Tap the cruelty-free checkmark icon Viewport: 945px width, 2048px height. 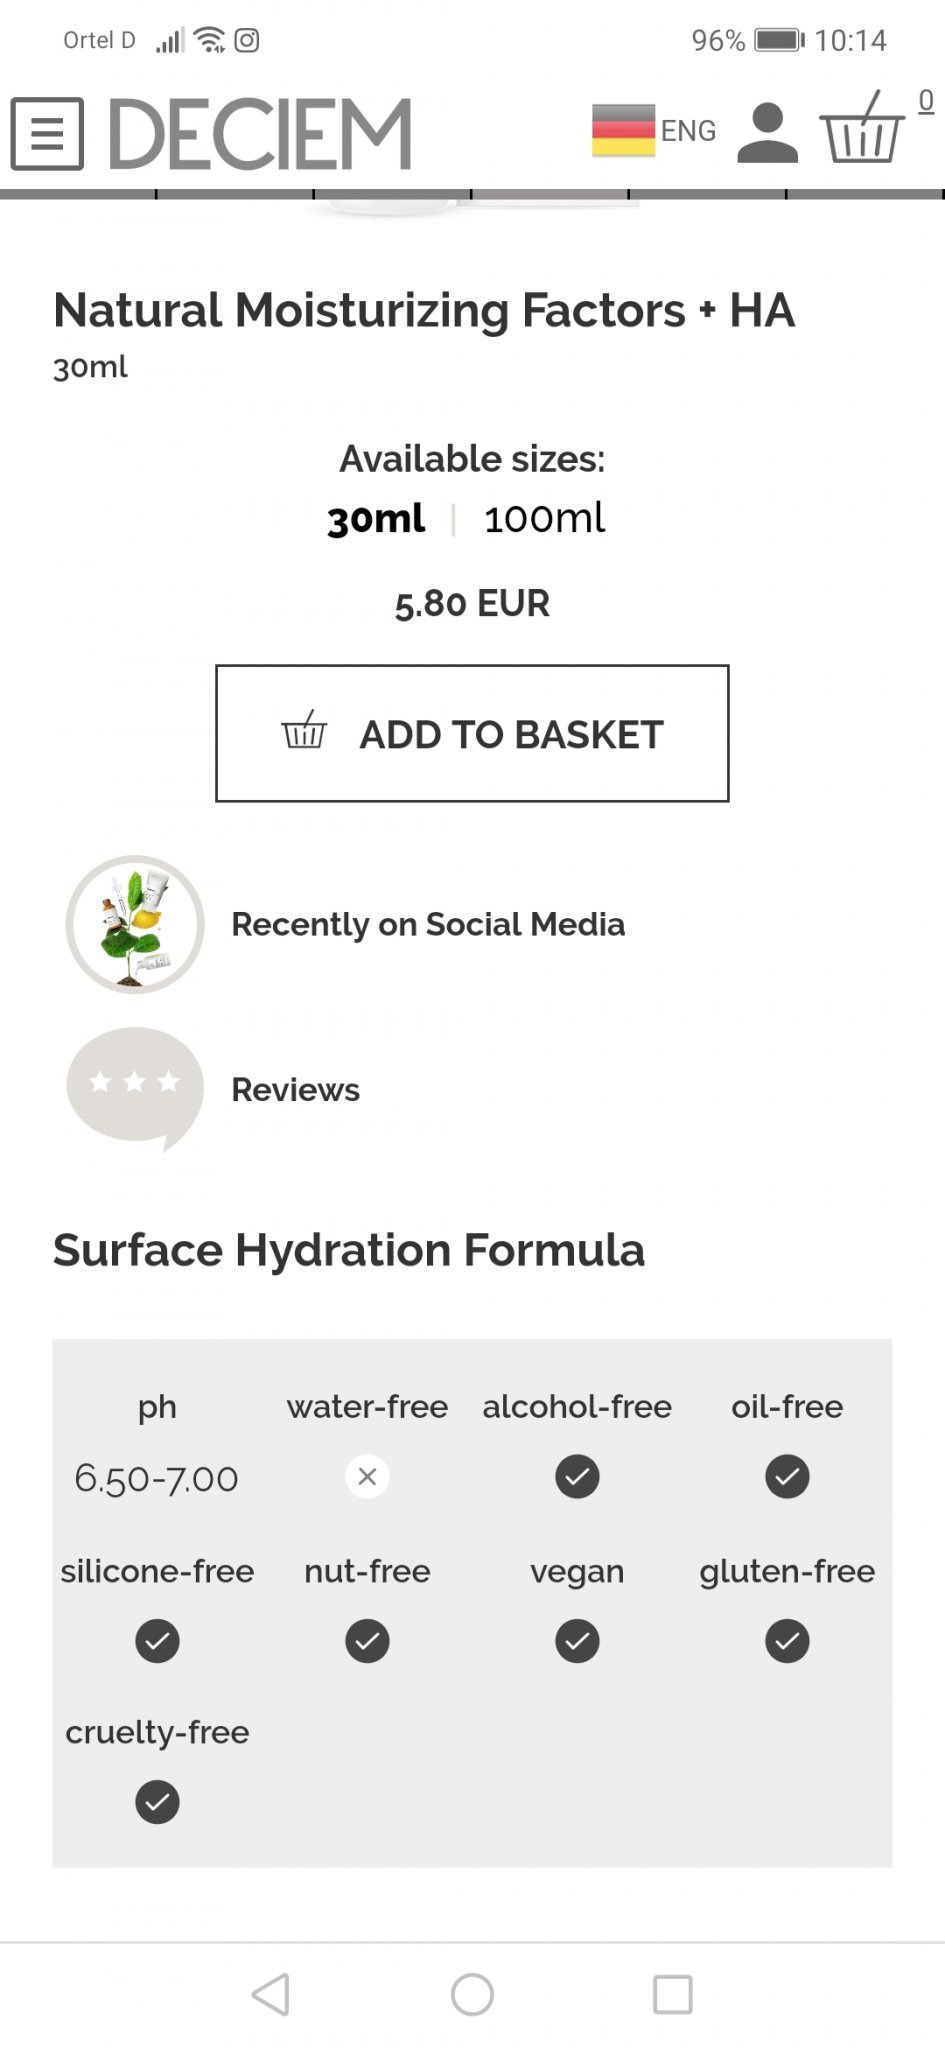click(x=157, y=1802)
